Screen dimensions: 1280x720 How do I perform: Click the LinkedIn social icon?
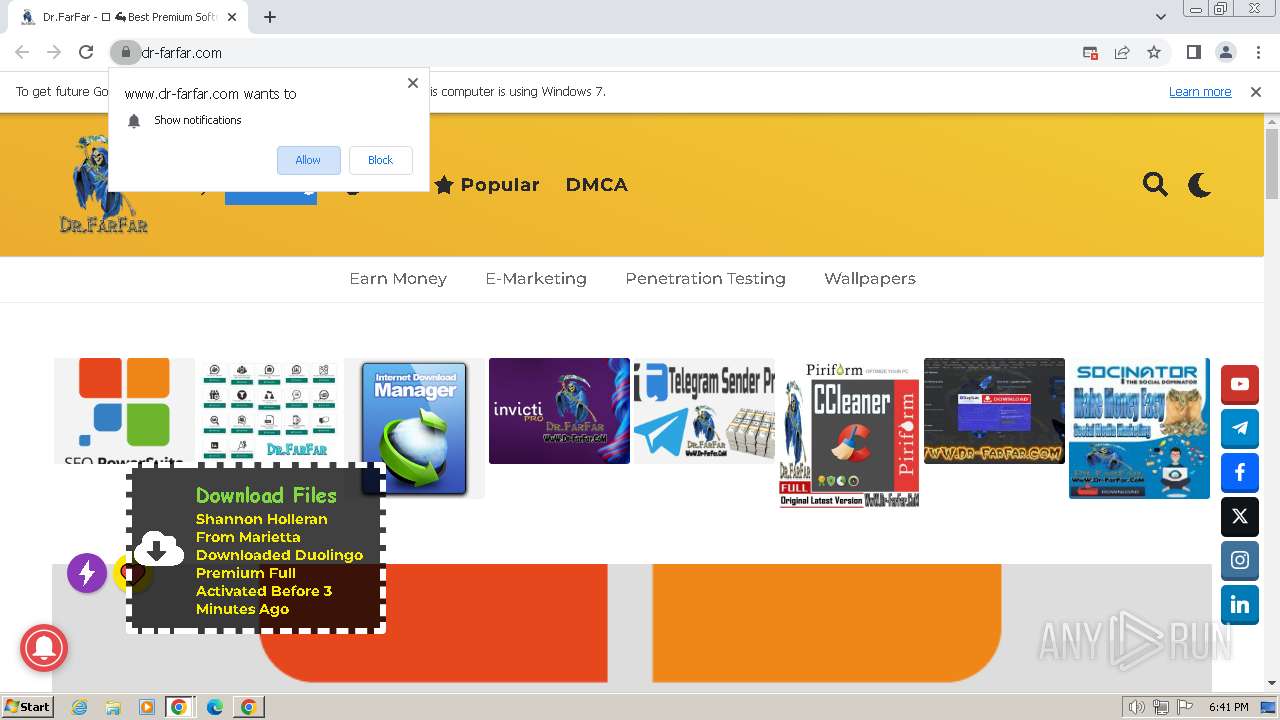pos(1240,604)
